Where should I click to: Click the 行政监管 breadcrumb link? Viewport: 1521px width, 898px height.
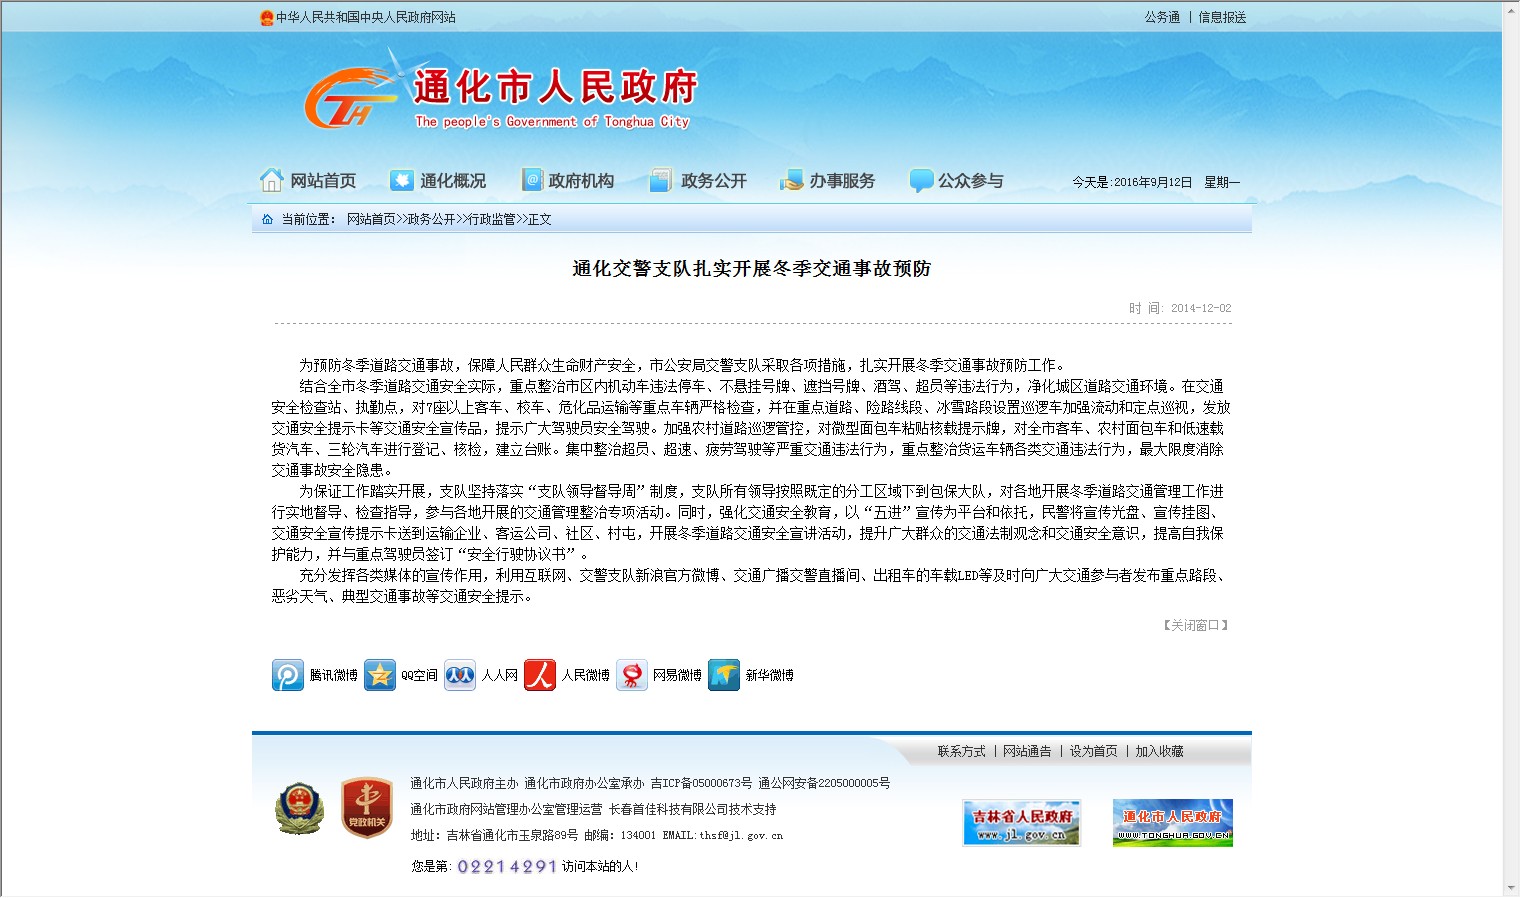[x=492, y=219]
